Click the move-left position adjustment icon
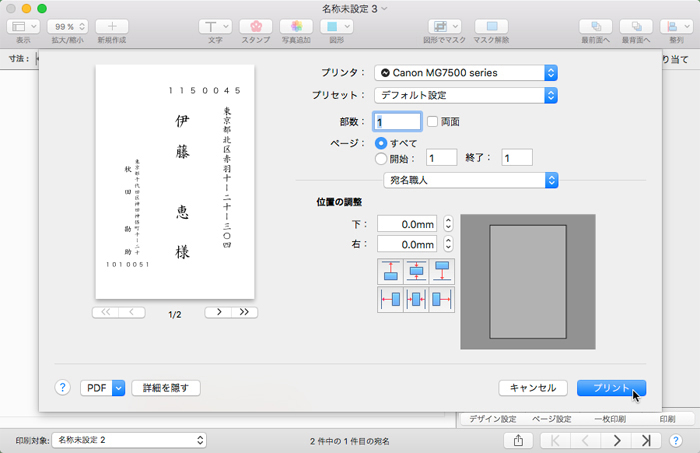Screen dimensions: 700x453 [391, 299]
